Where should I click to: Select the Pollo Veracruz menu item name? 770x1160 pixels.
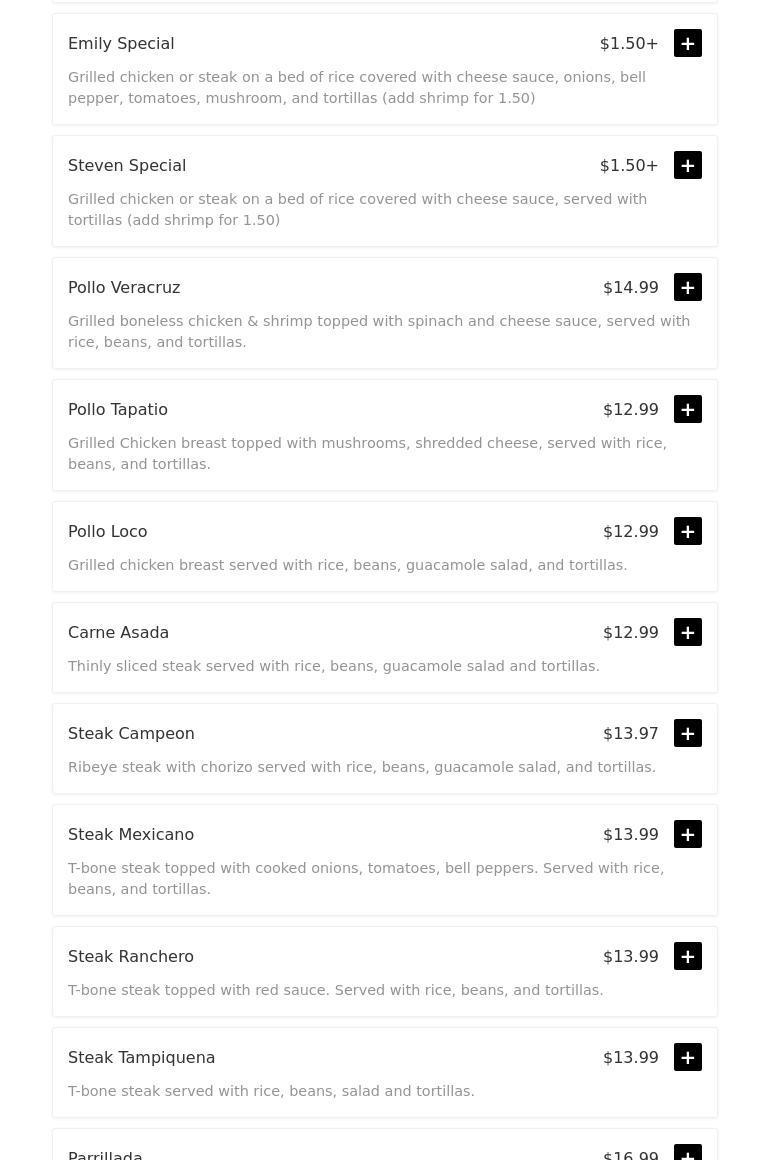tap(124, 287)
